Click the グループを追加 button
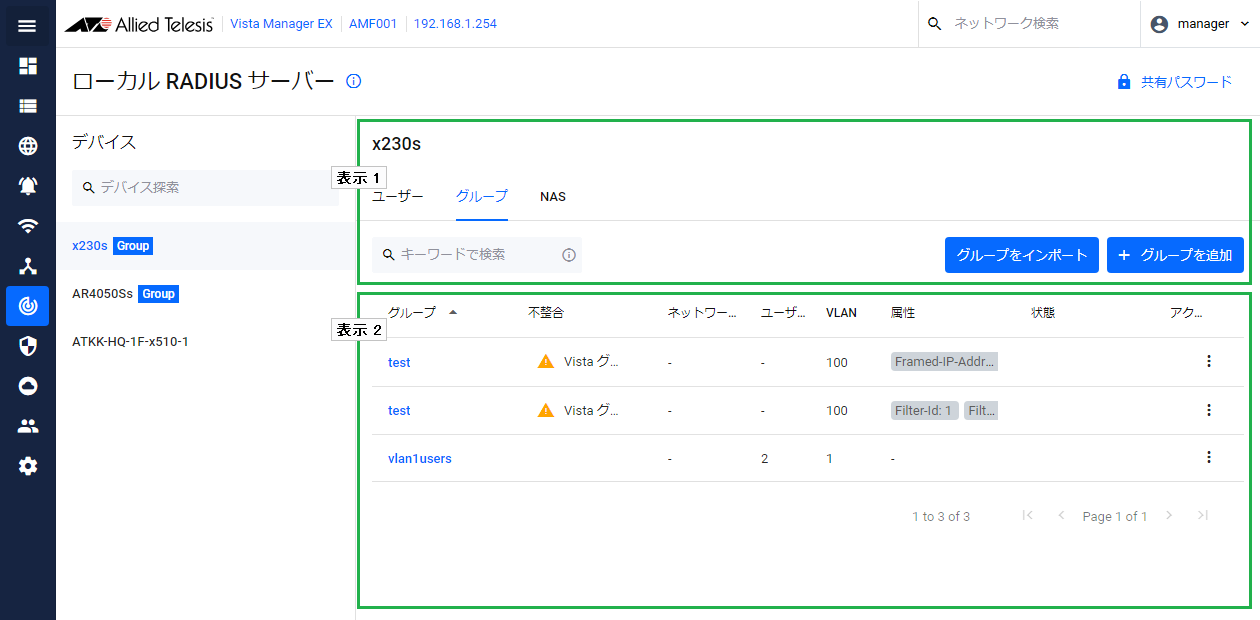Screen dimensions: 1260x620 [x=1175, y=255]
